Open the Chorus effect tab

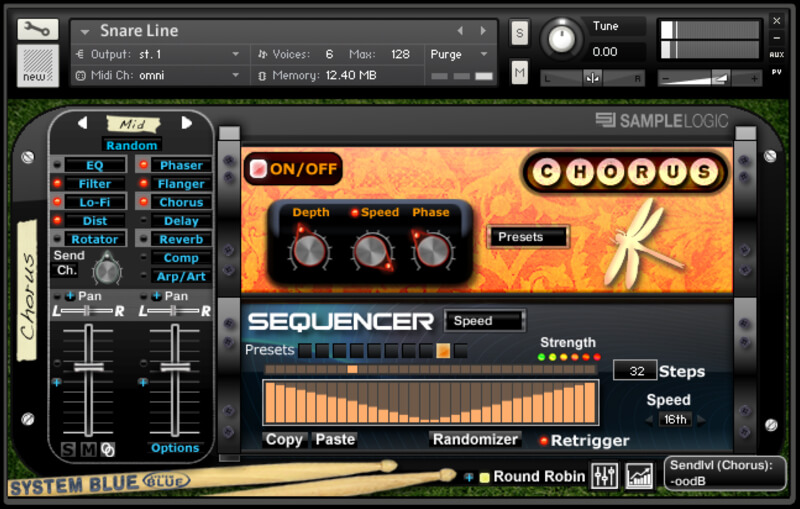[x=181, y=202]
